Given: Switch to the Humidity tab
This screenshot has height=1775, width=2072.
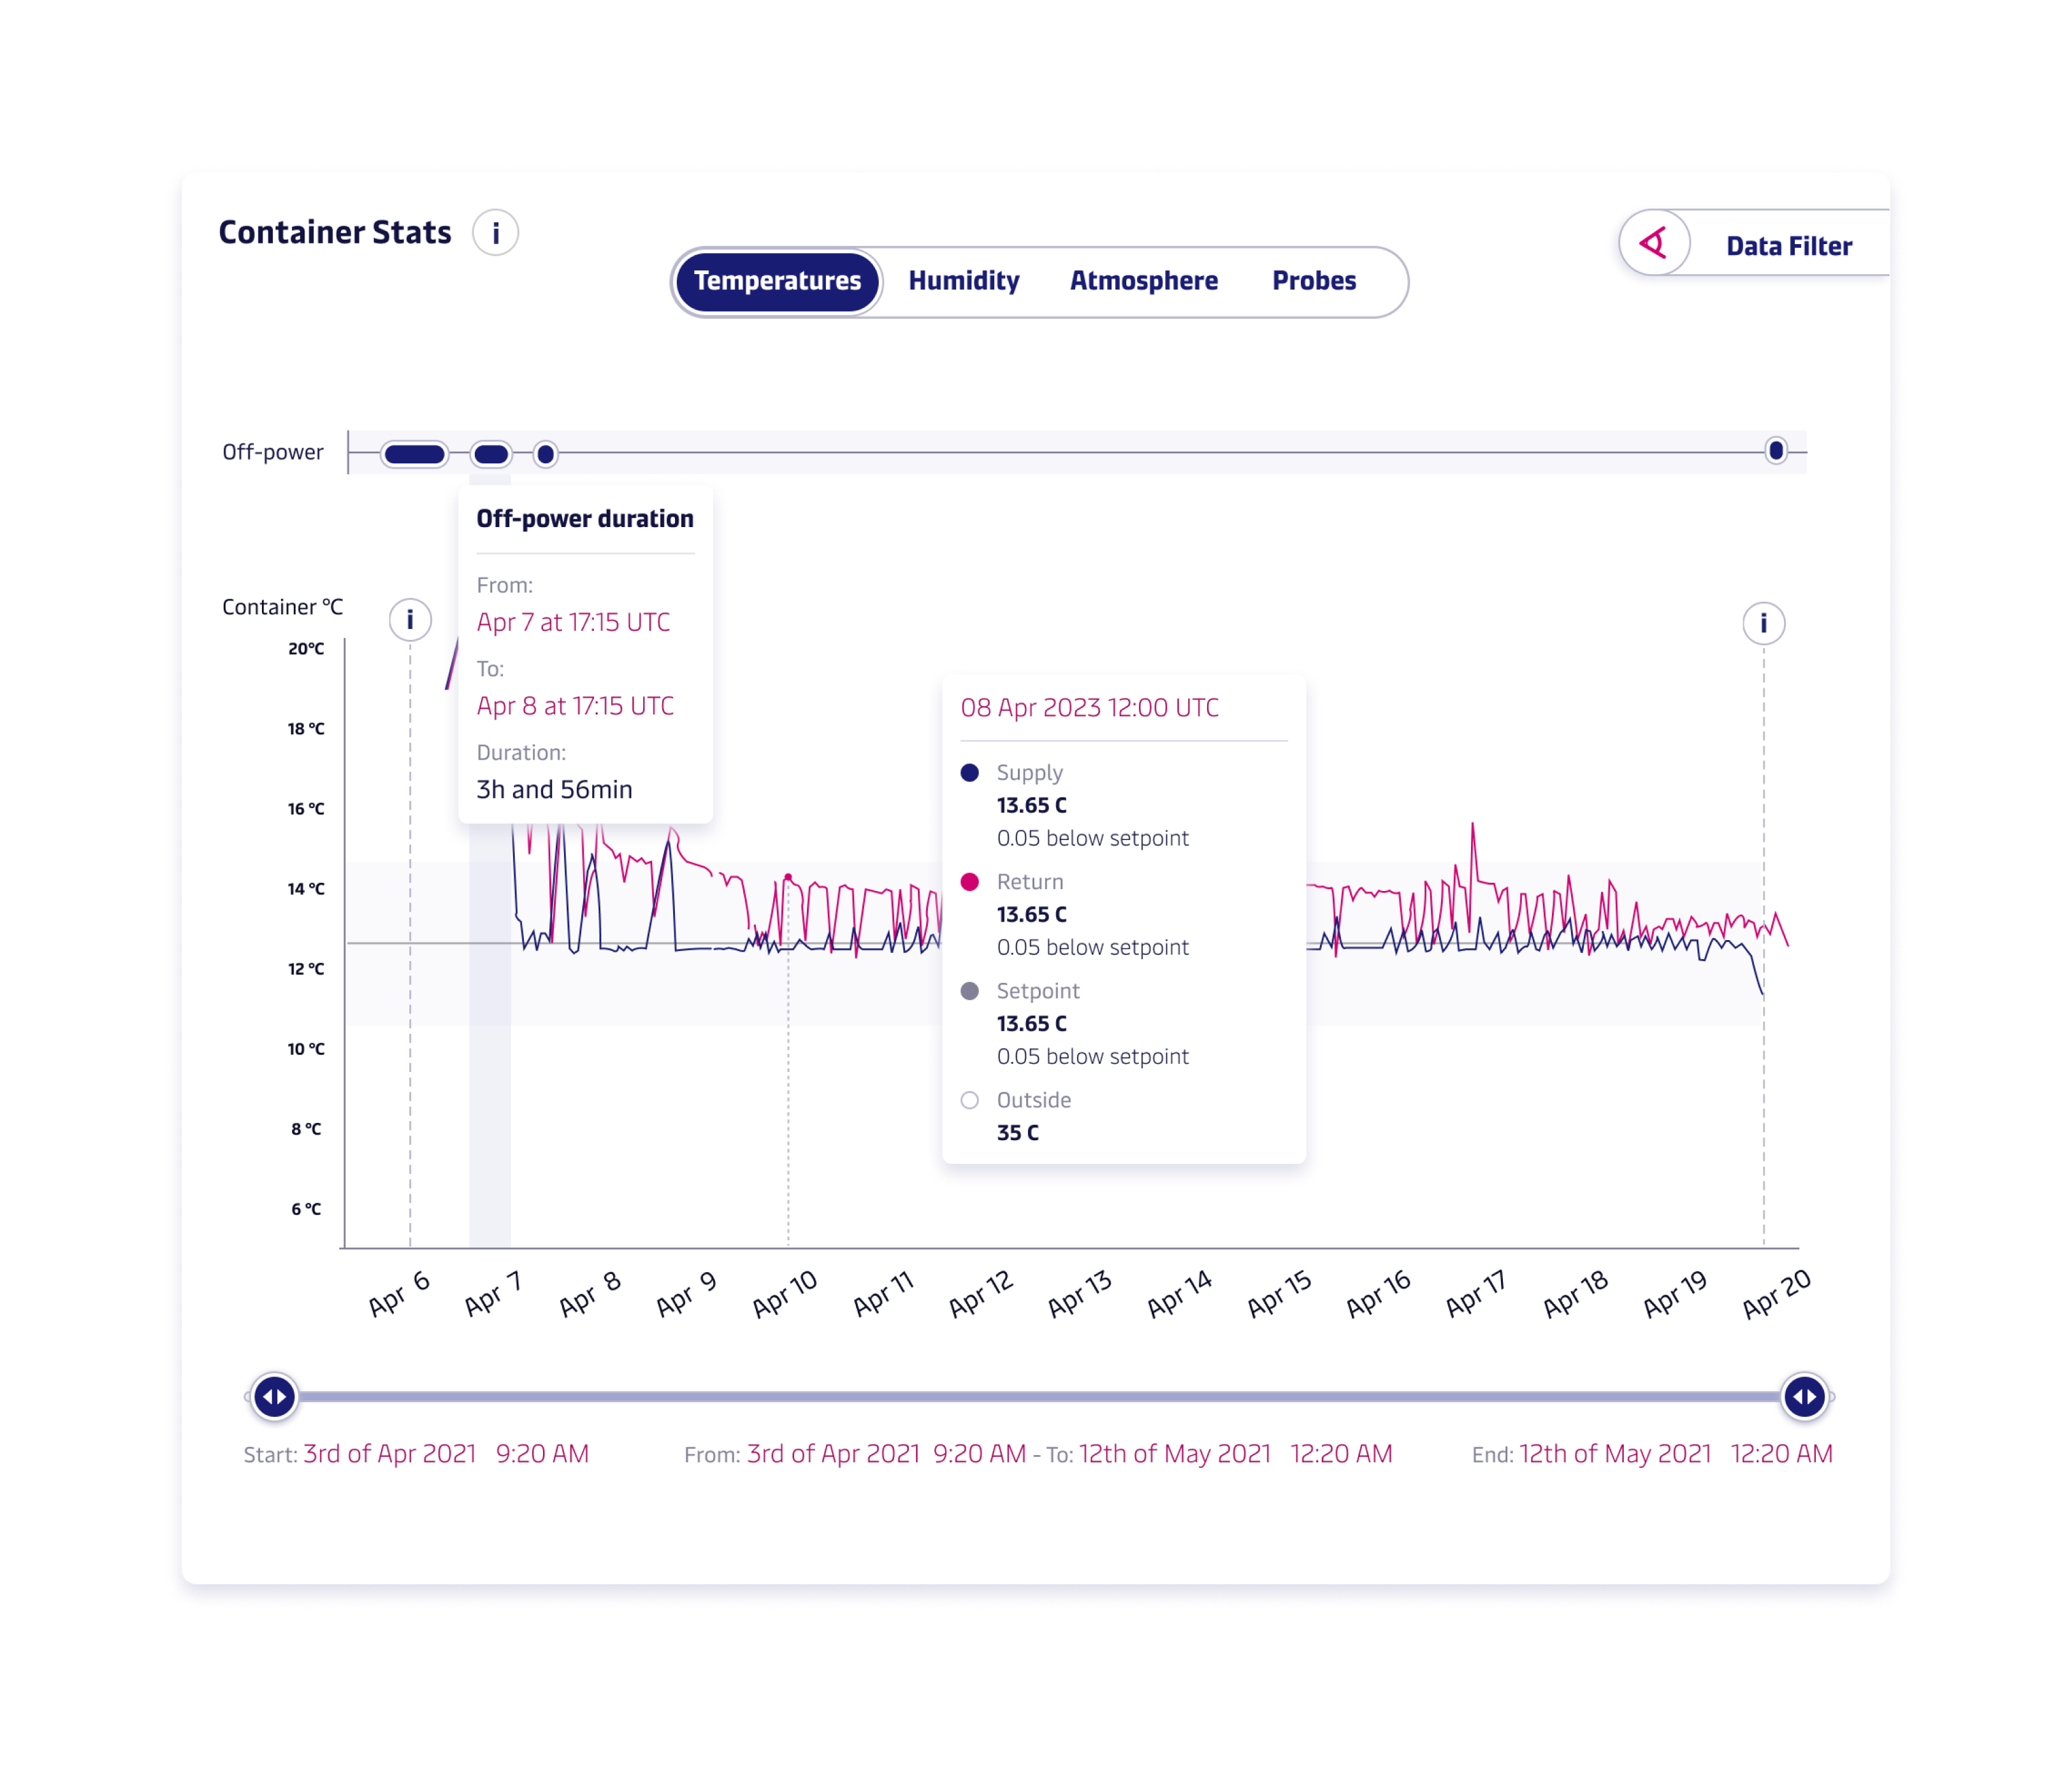Looking at the screenshot, I should (963, 281).
